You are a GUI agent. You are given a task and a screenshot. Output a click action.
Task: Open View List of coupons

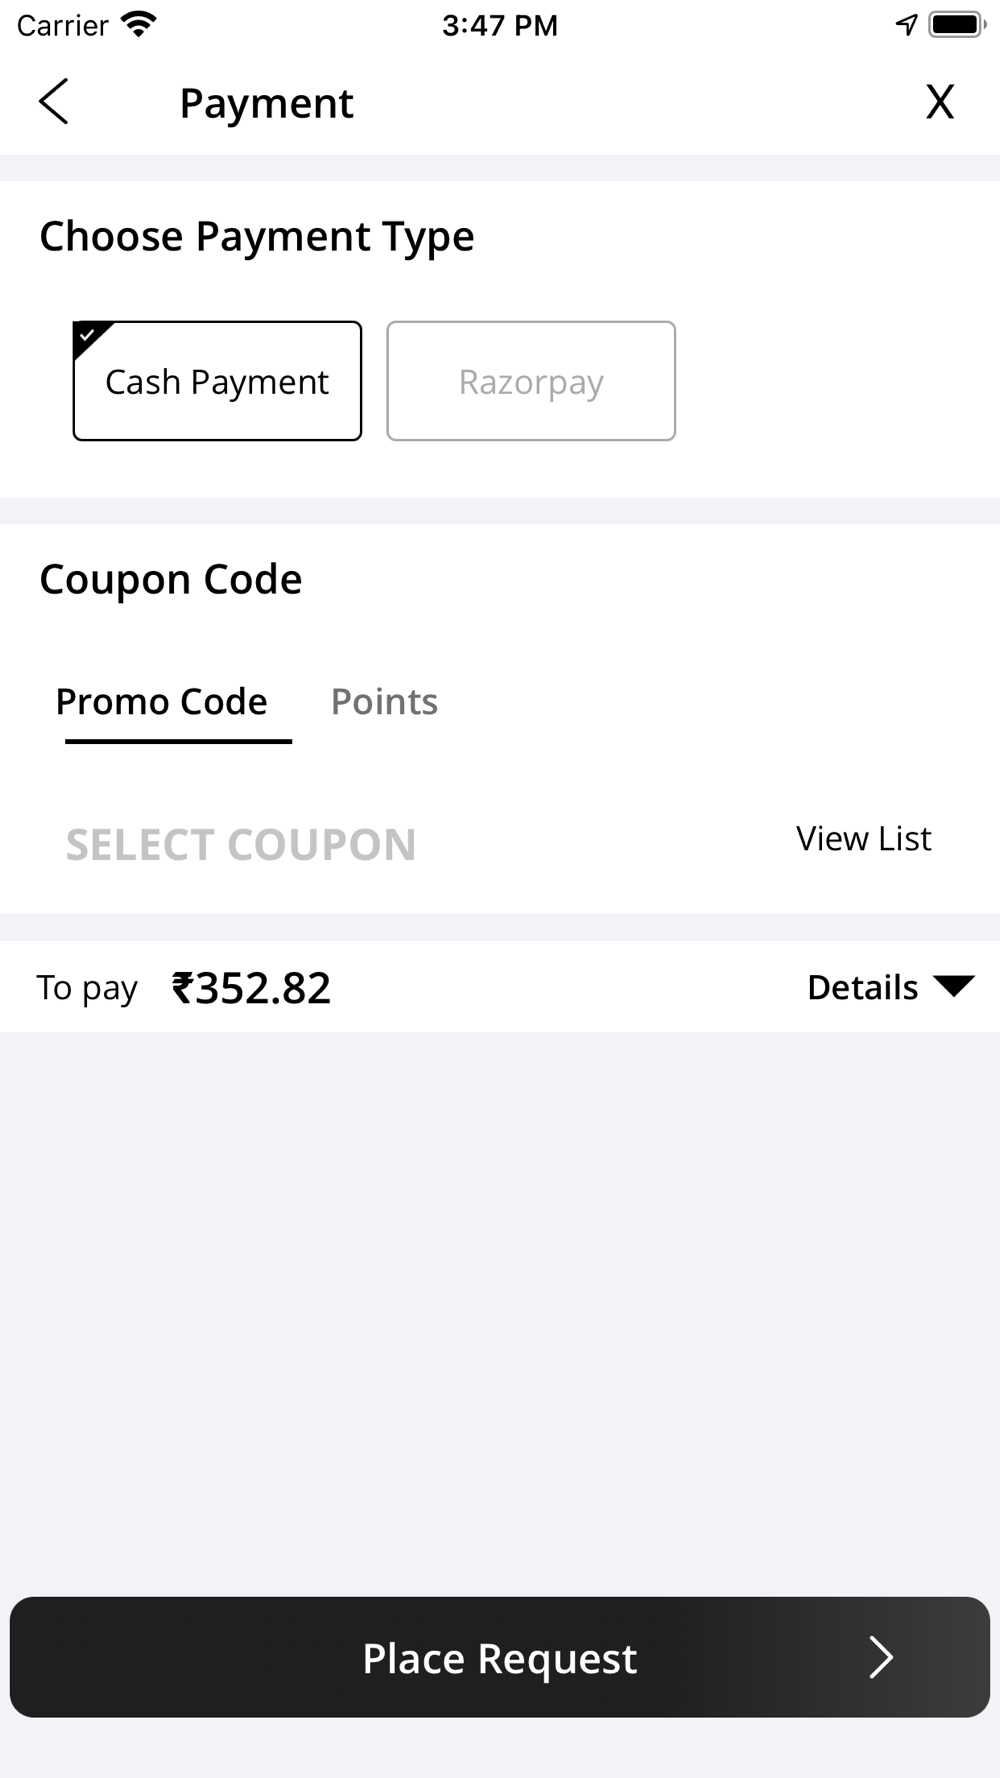tap(863, 839)
